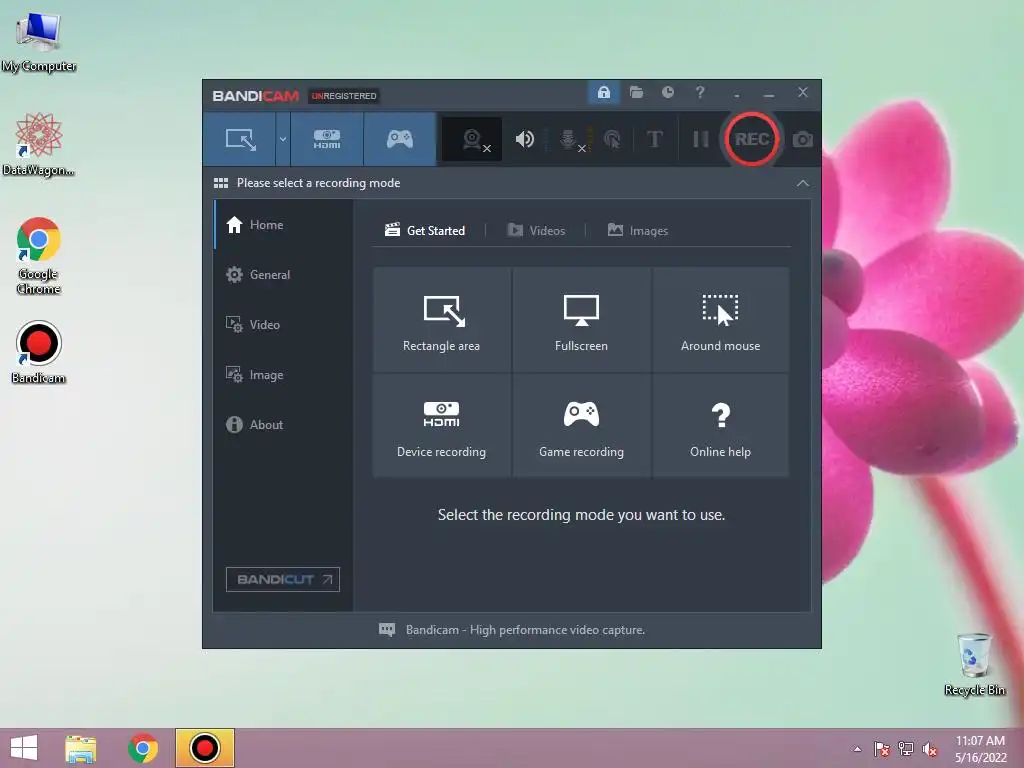This screenshot has height=768, width=1024.
Task: Capture a screenshot with the camera icon
Action: coord(803,139)
